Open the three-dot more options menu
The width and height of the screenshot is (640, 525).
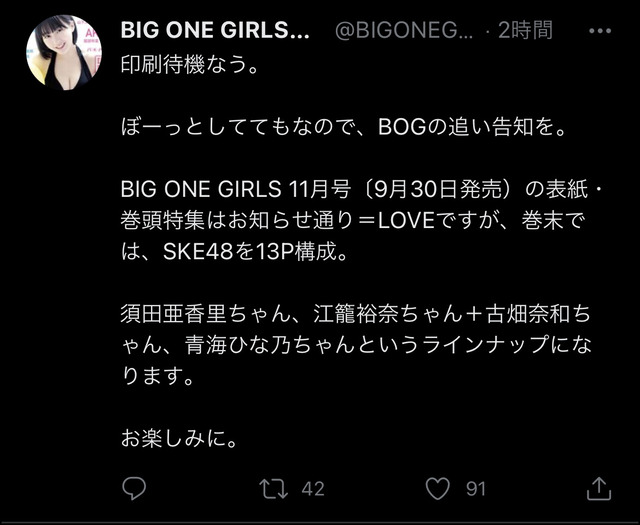pos(600,31)
